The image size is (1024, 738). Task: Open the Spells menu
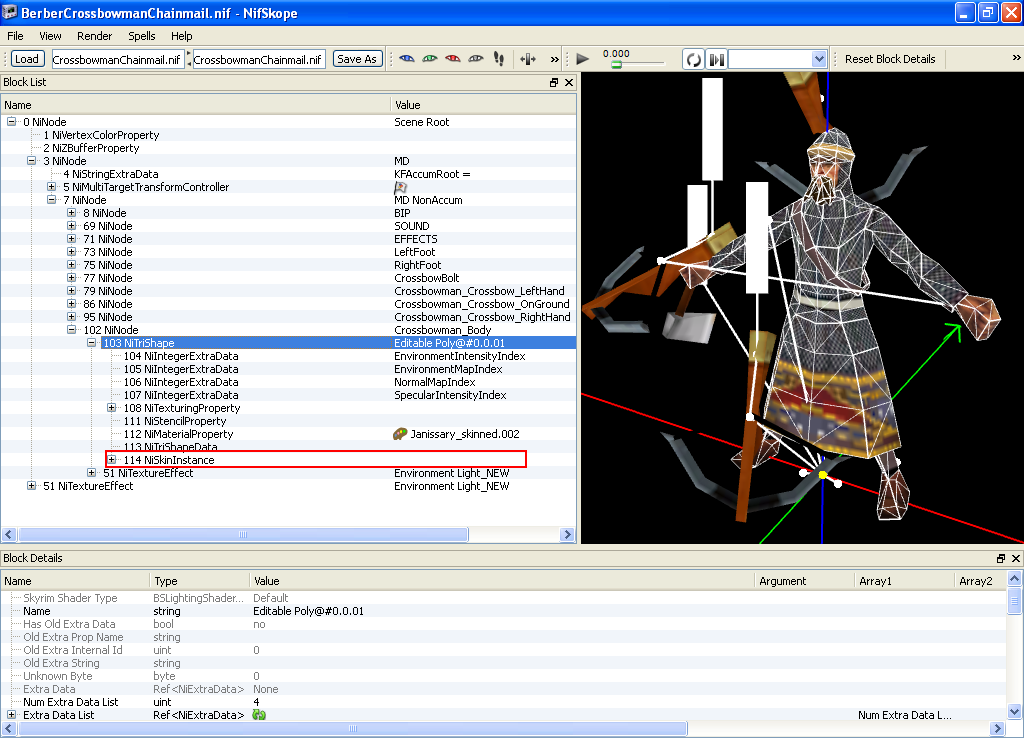pos(142,36)
